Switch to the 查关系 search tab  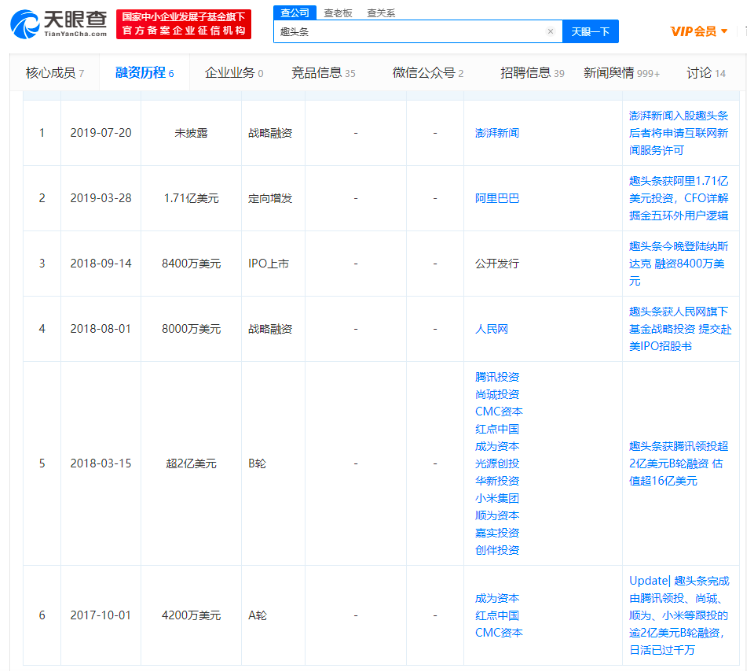(x=380, y=12)
